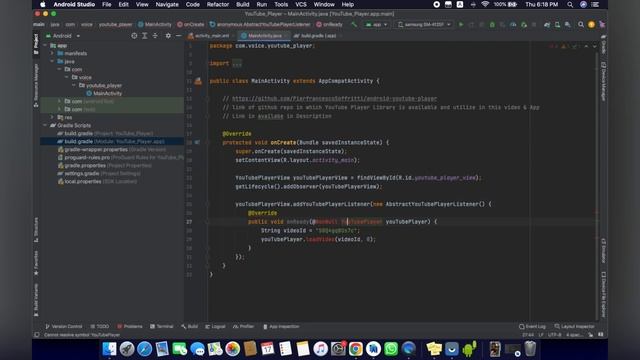Open Project side tool tab
Screen dimensions: 640x360
point(36,44)
